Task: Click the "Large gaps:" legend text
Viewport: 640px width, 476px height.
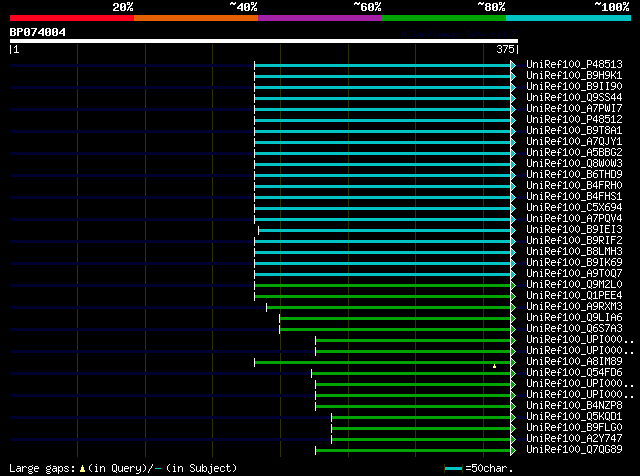Action: (x=42, y=469)
